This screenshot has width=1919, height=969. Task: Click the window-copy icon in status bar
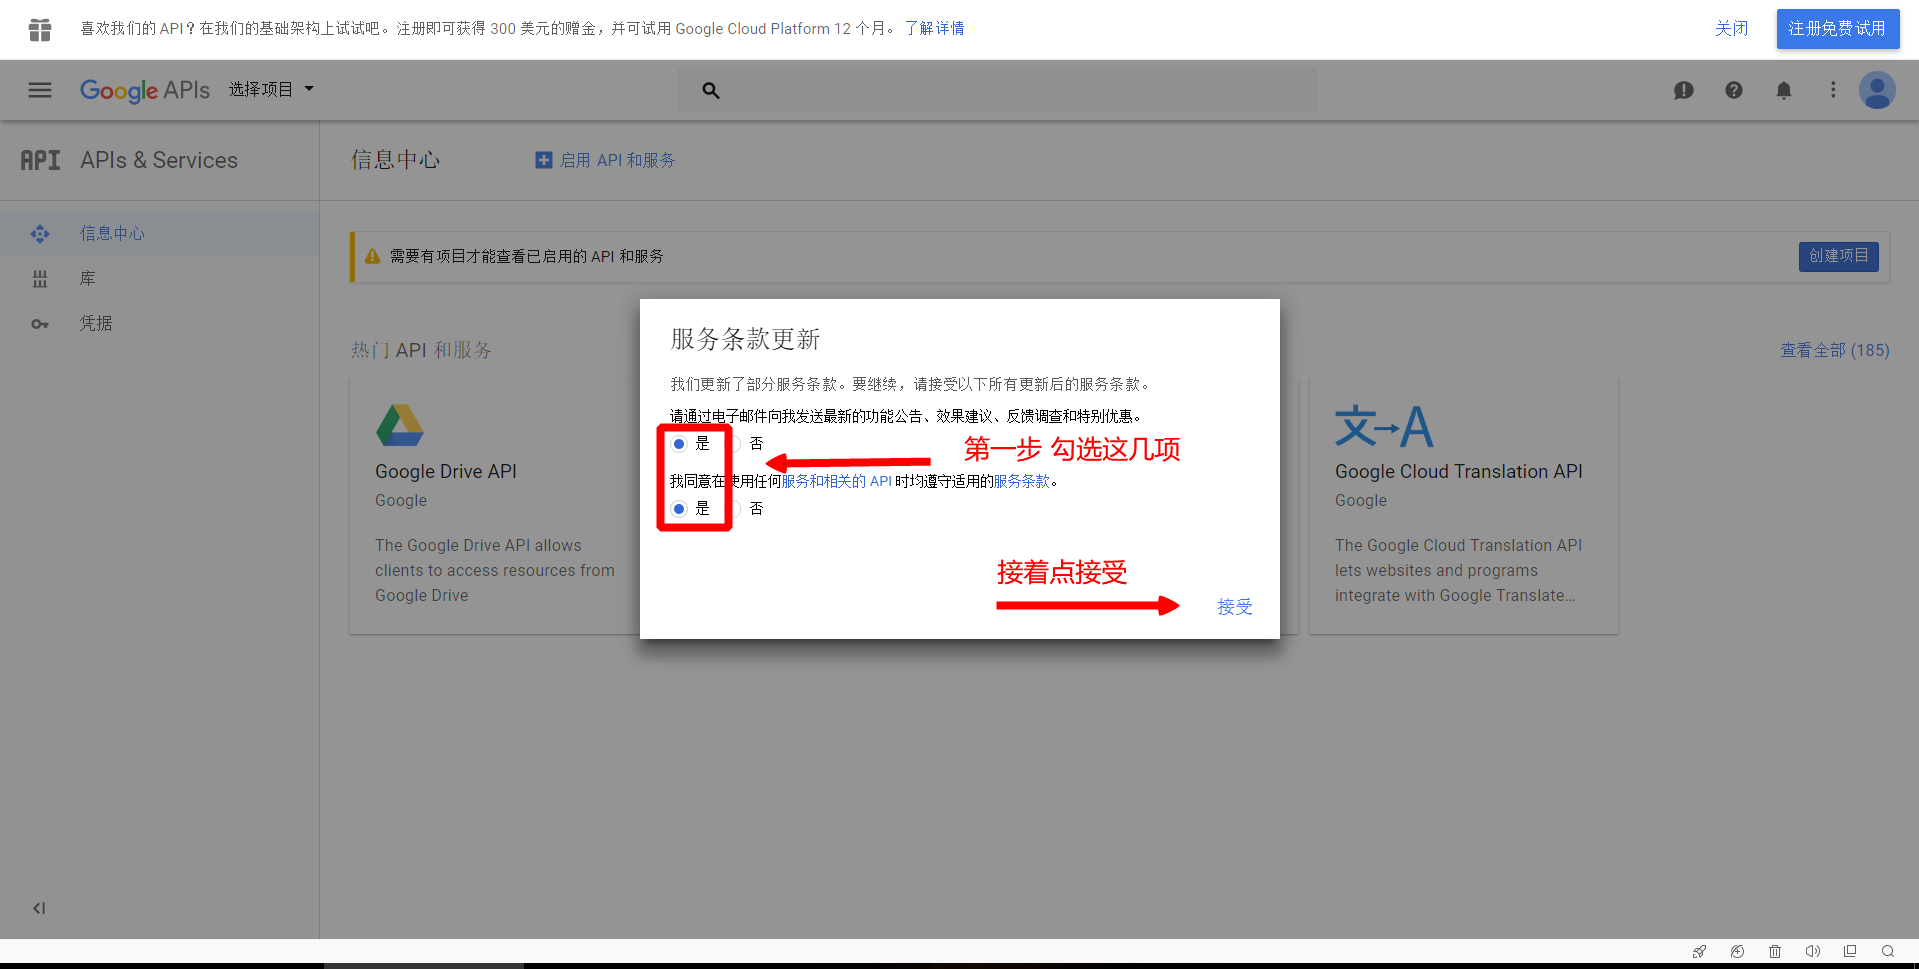(x=1850, y=951)
